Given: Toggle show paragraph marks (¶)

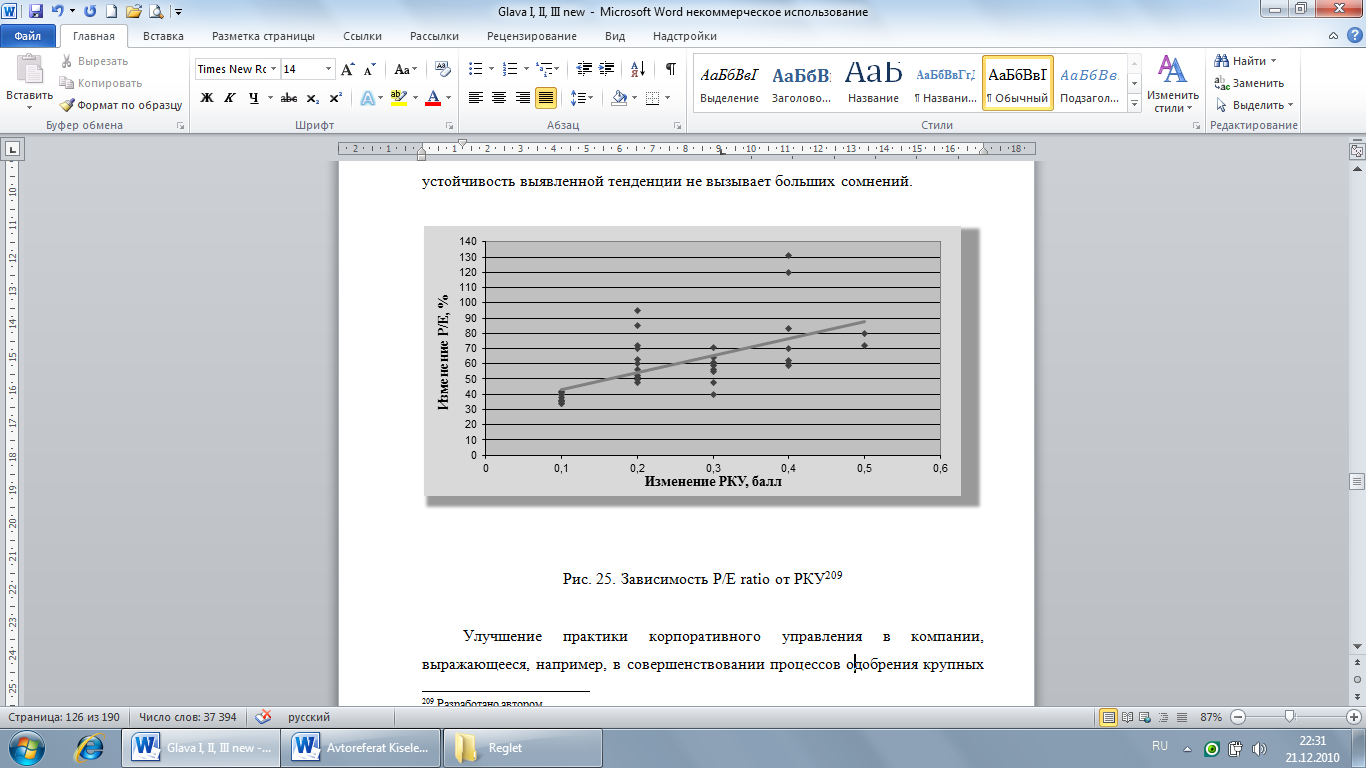Looking at the screenshot, I should pyautogui.click(x=670, y=69).
